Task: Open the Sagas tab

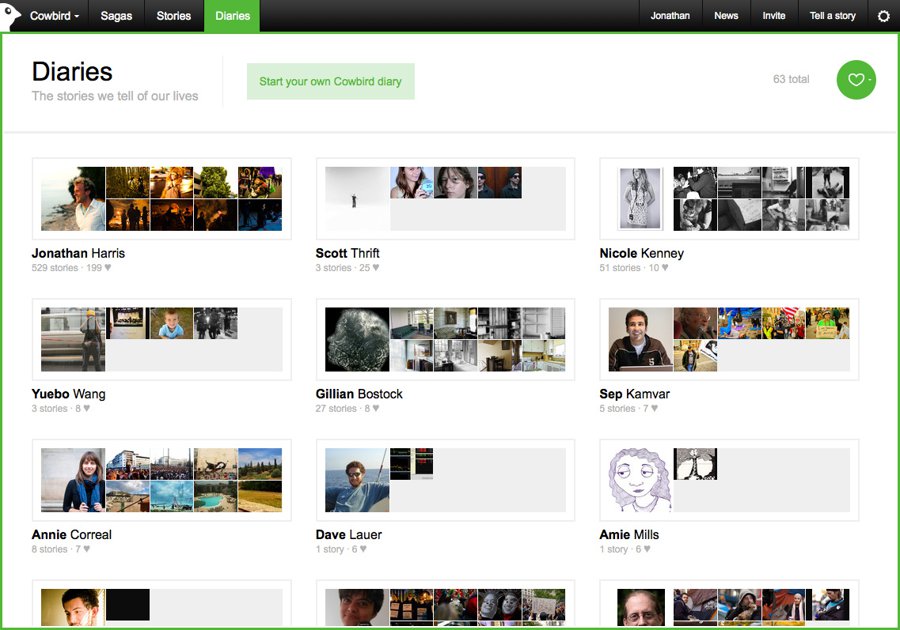Action: click(x=117, y=15)
